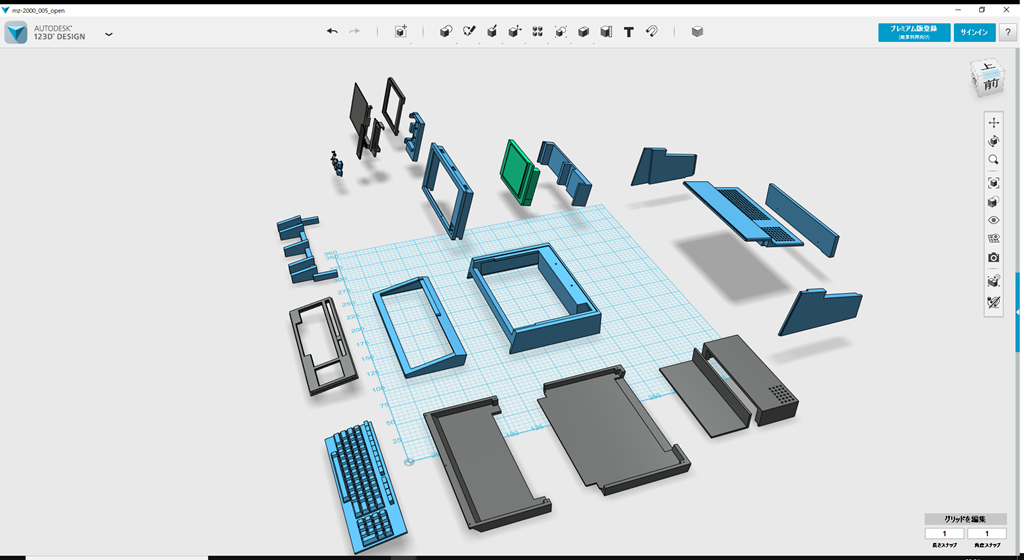Click the グリッドを編集 edit grid button

tap(965, 519)
